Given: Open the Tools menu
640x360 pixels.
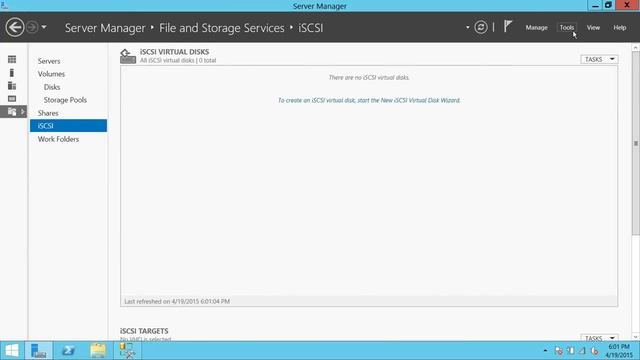Looking at the screenshot, I should pos(567,27).
